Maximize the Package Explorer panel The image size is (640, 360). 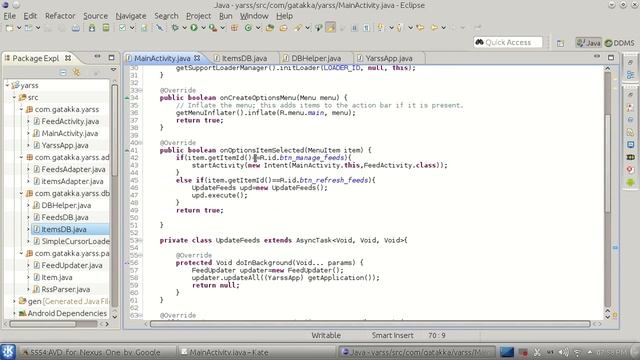(111, 58)
